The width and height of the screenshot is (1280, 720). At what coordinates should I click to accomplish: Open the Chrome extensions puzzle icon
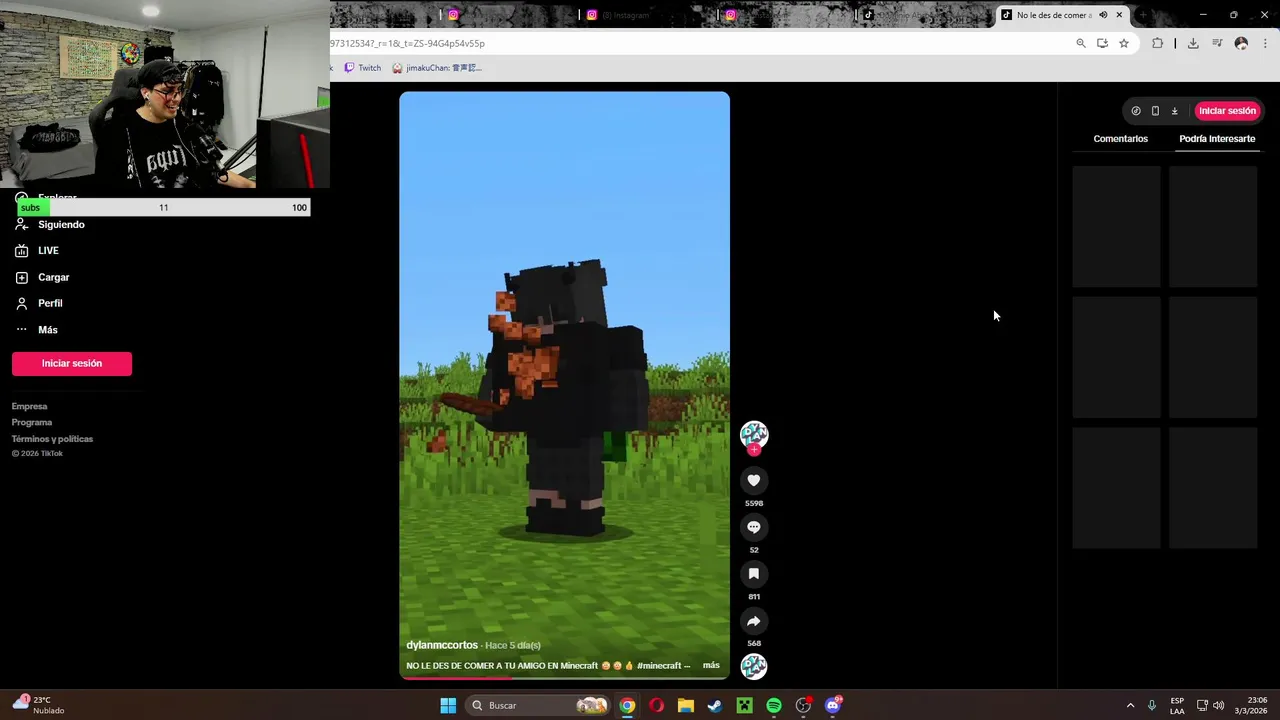tap(1158, 43)
